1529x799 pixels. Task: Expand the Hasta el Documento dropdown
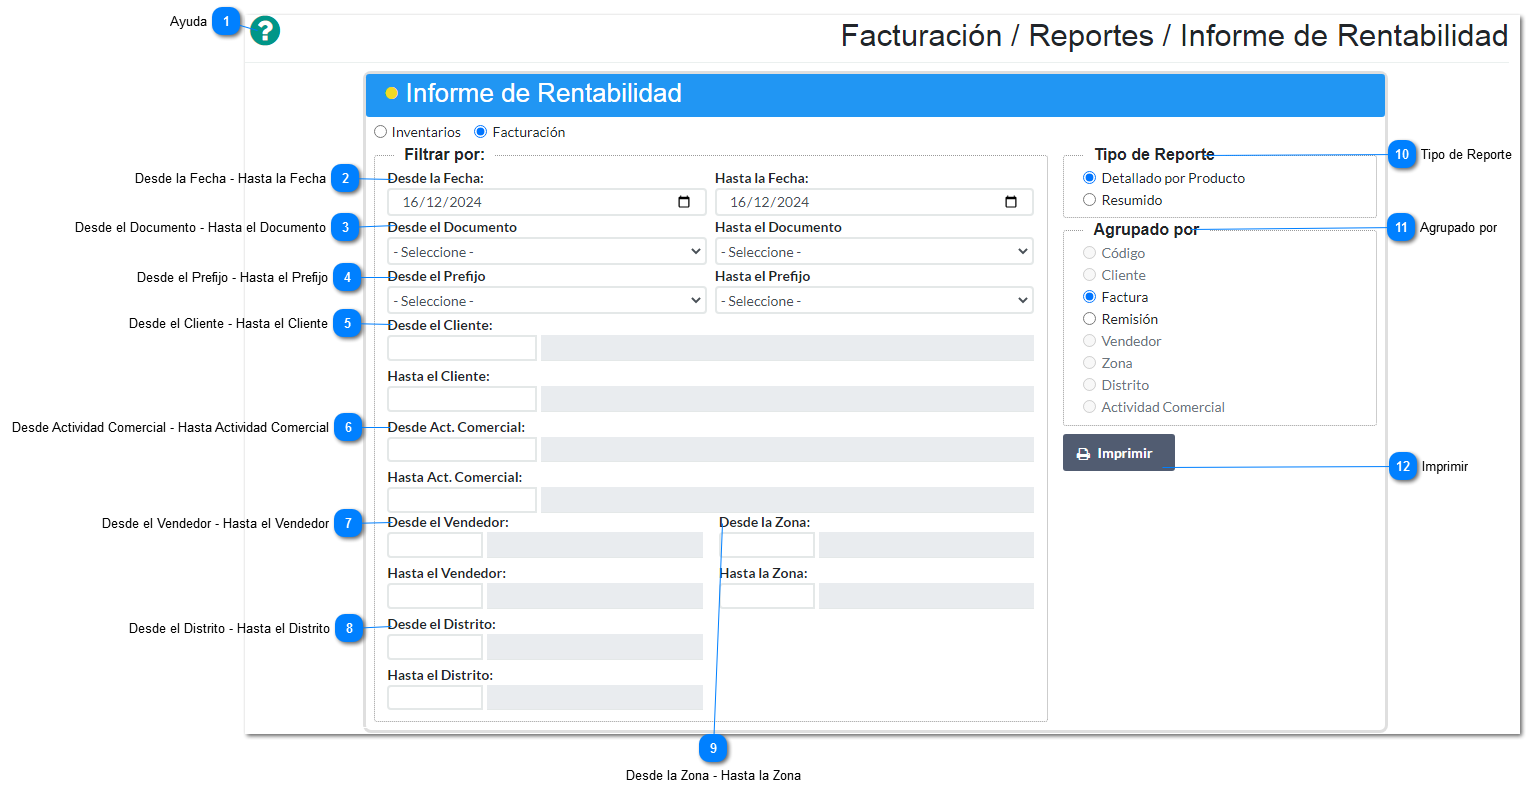(874, 252)
